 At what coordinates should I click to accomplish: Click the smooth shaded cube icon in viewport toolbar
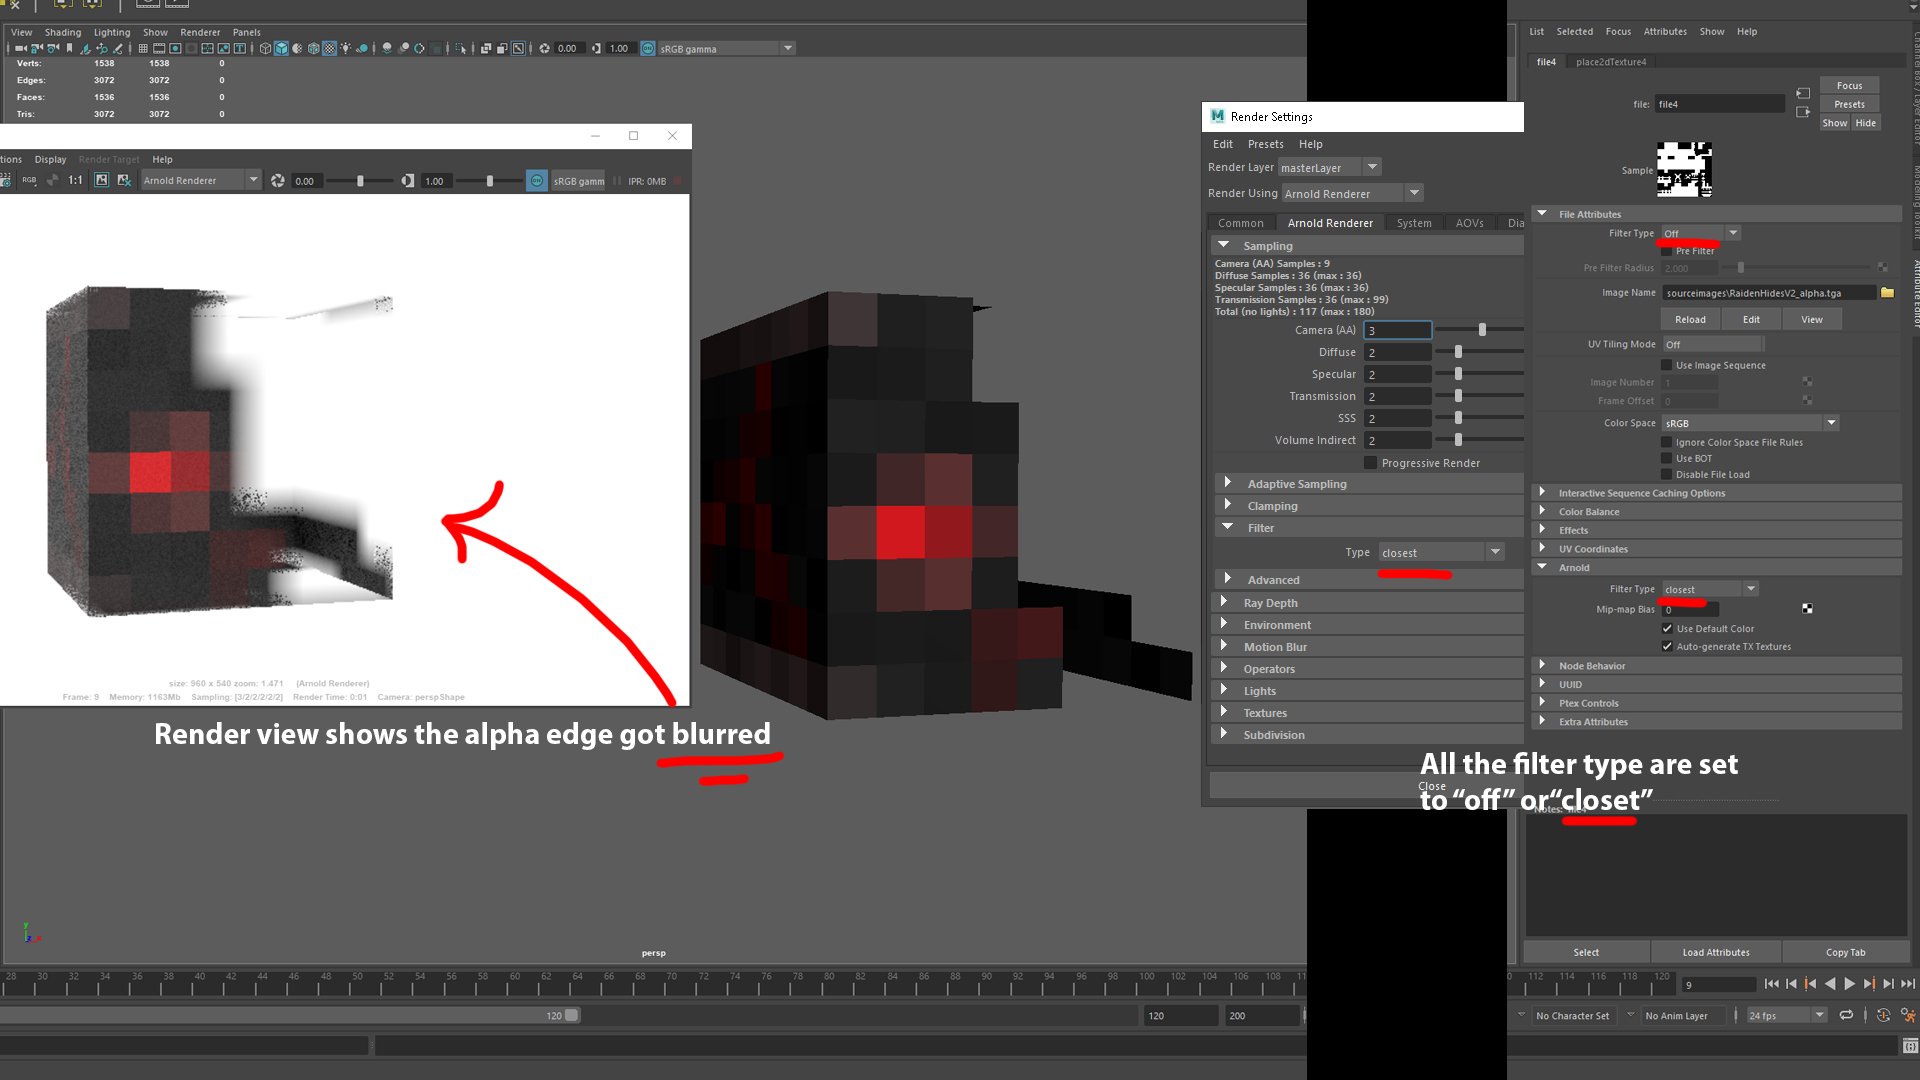coord(281,48)
